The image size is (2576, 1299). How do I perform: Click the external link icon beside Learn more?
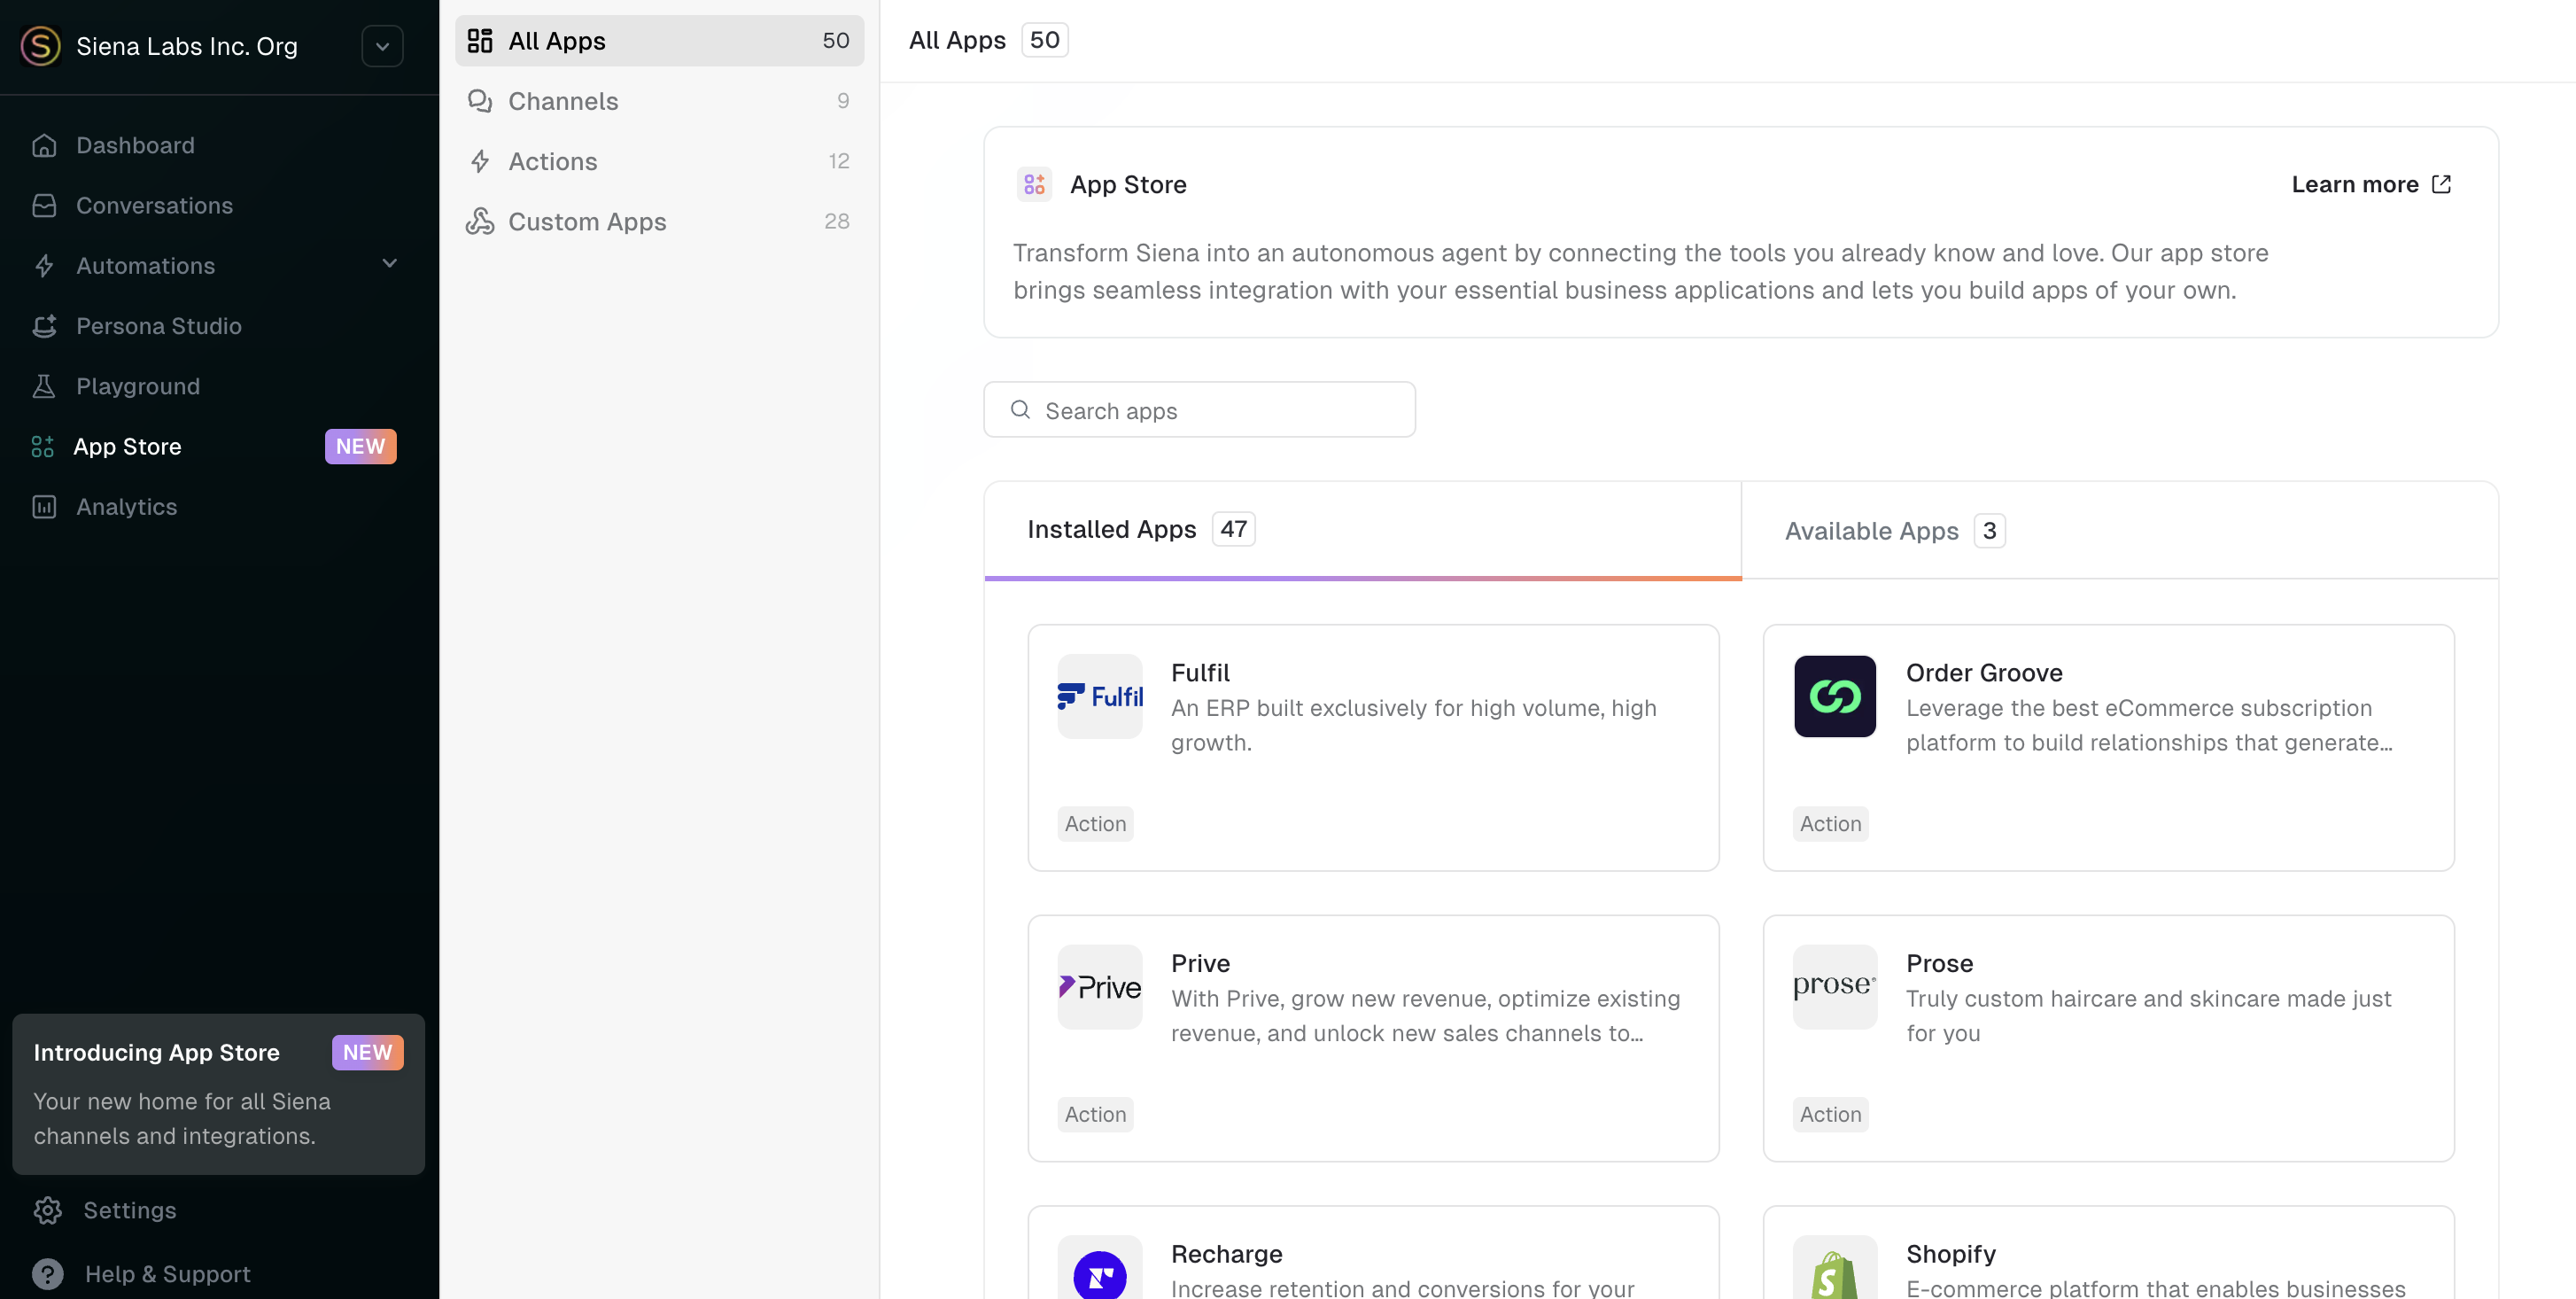(2441, 184)
